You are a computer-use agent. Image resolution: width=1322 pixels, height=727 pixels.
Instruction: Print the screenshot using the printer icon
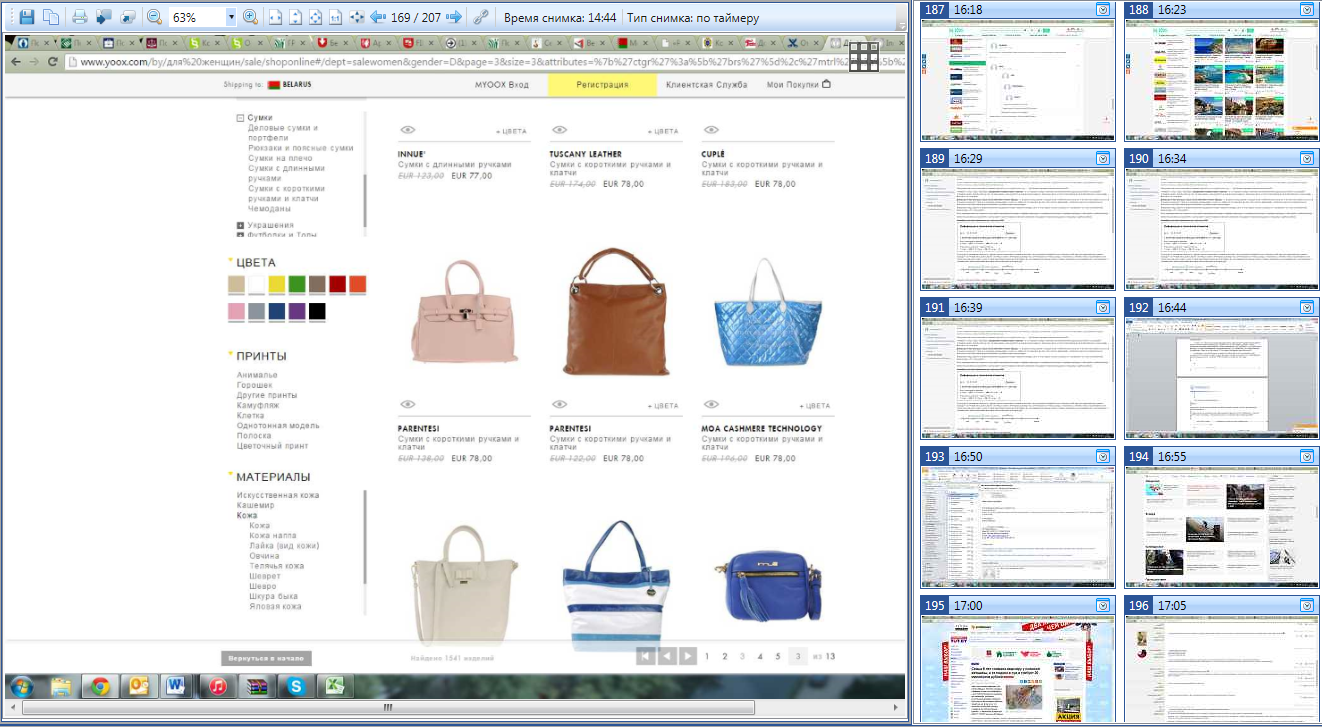(x=80, y=17)
